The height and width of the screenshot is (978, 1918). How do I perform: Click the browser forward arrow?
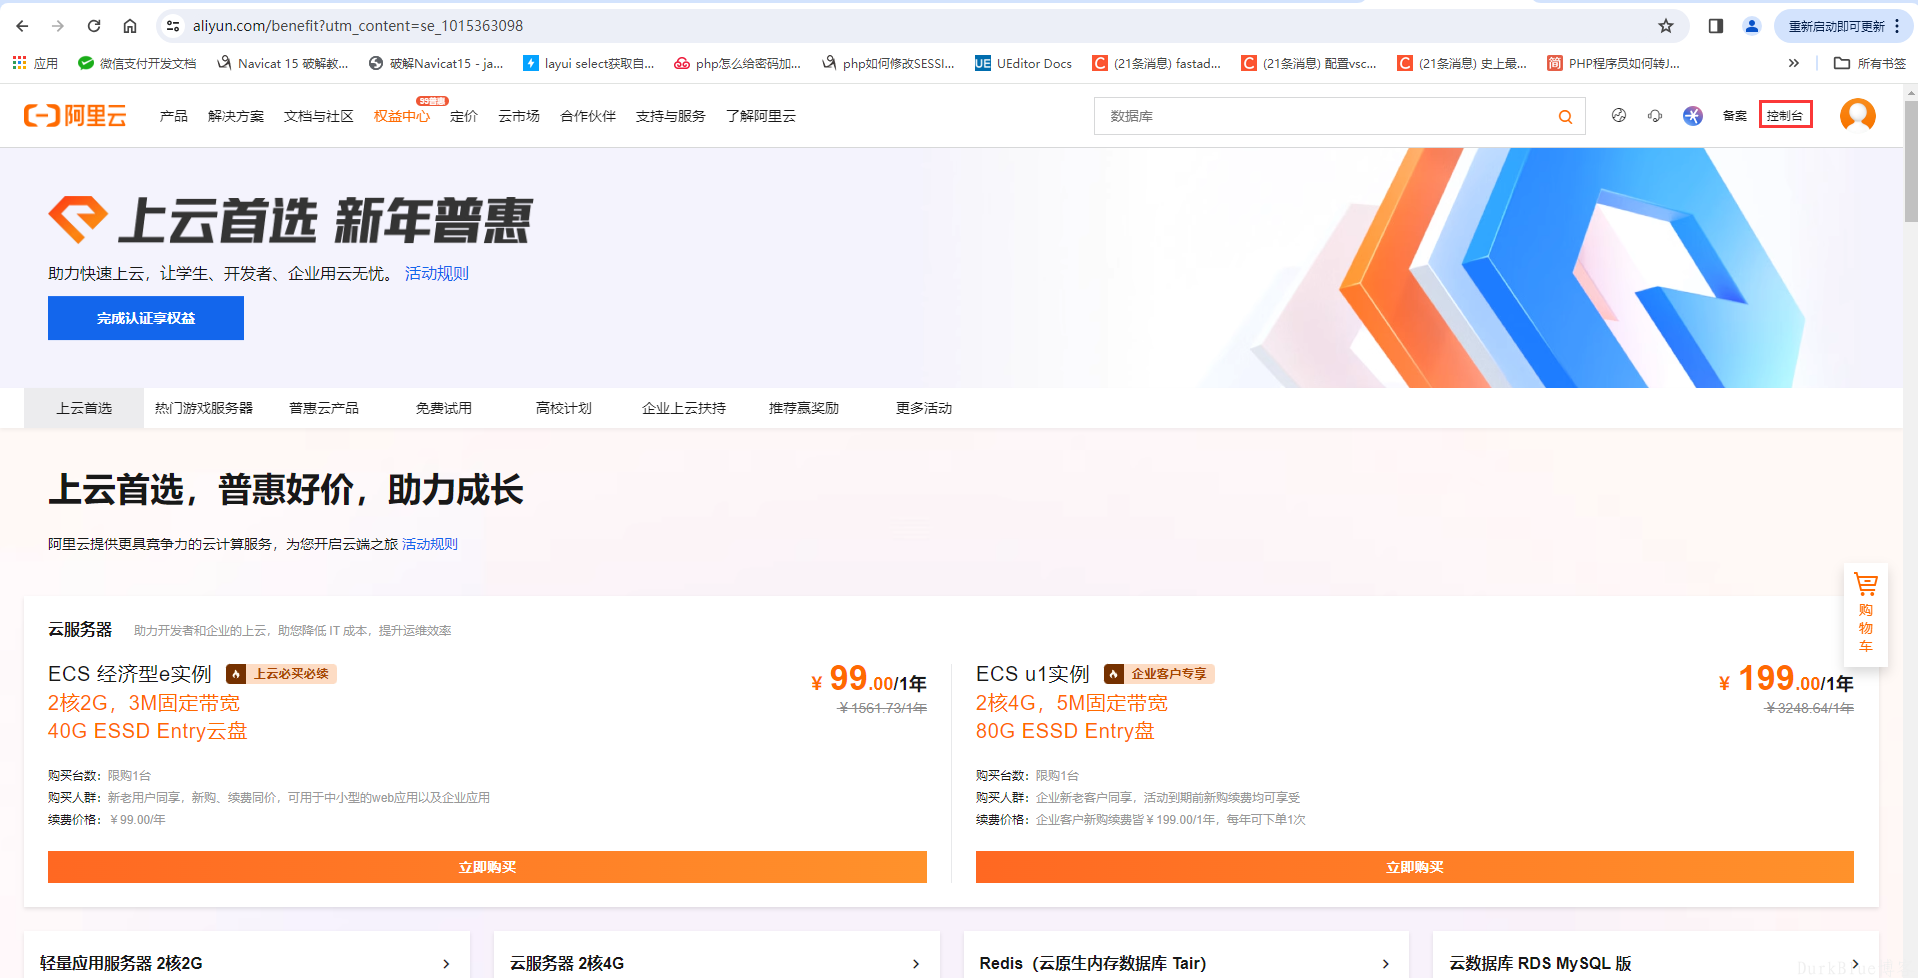[58, 26]
